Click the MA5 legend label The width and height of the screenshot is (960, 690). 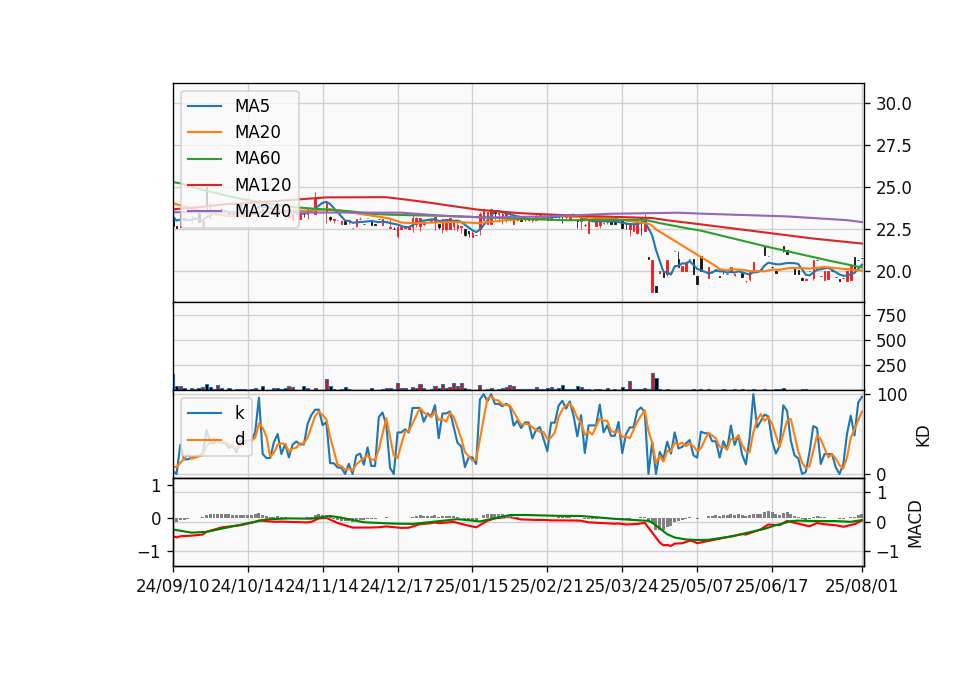point(252,106)
